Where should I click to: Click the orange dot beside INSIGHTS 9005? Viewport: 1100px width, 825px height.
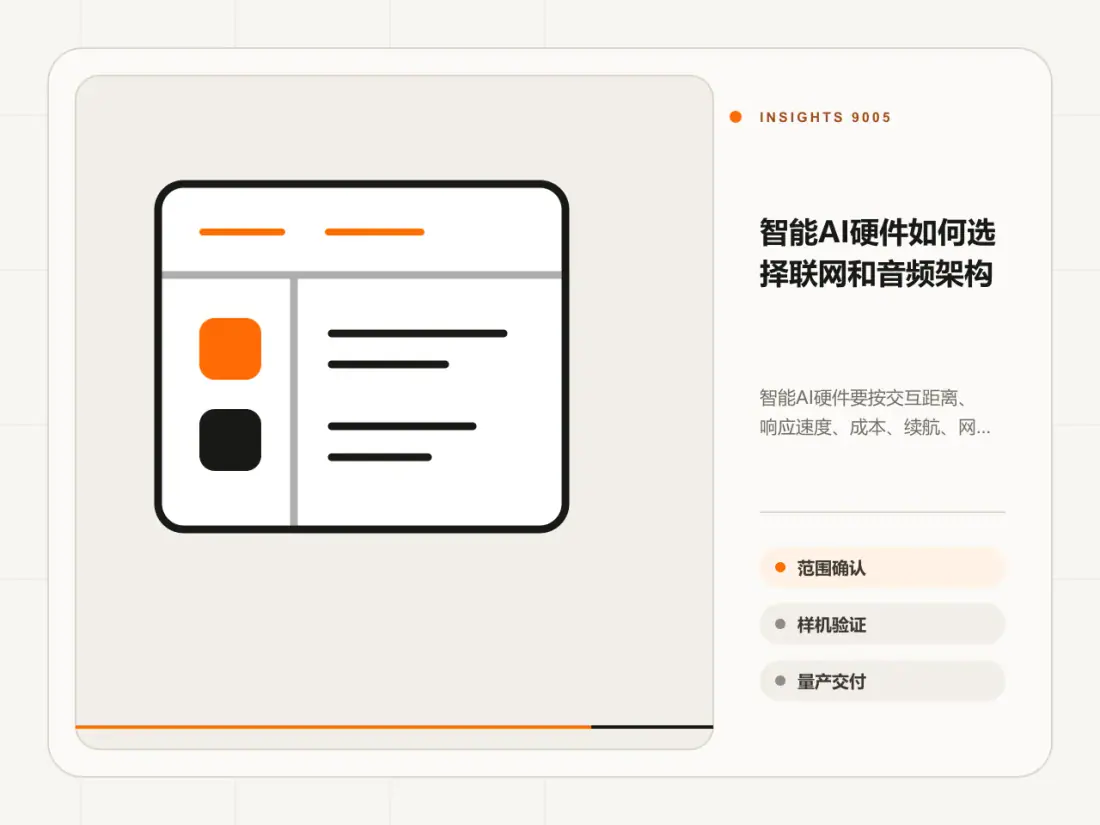point(735,116)
